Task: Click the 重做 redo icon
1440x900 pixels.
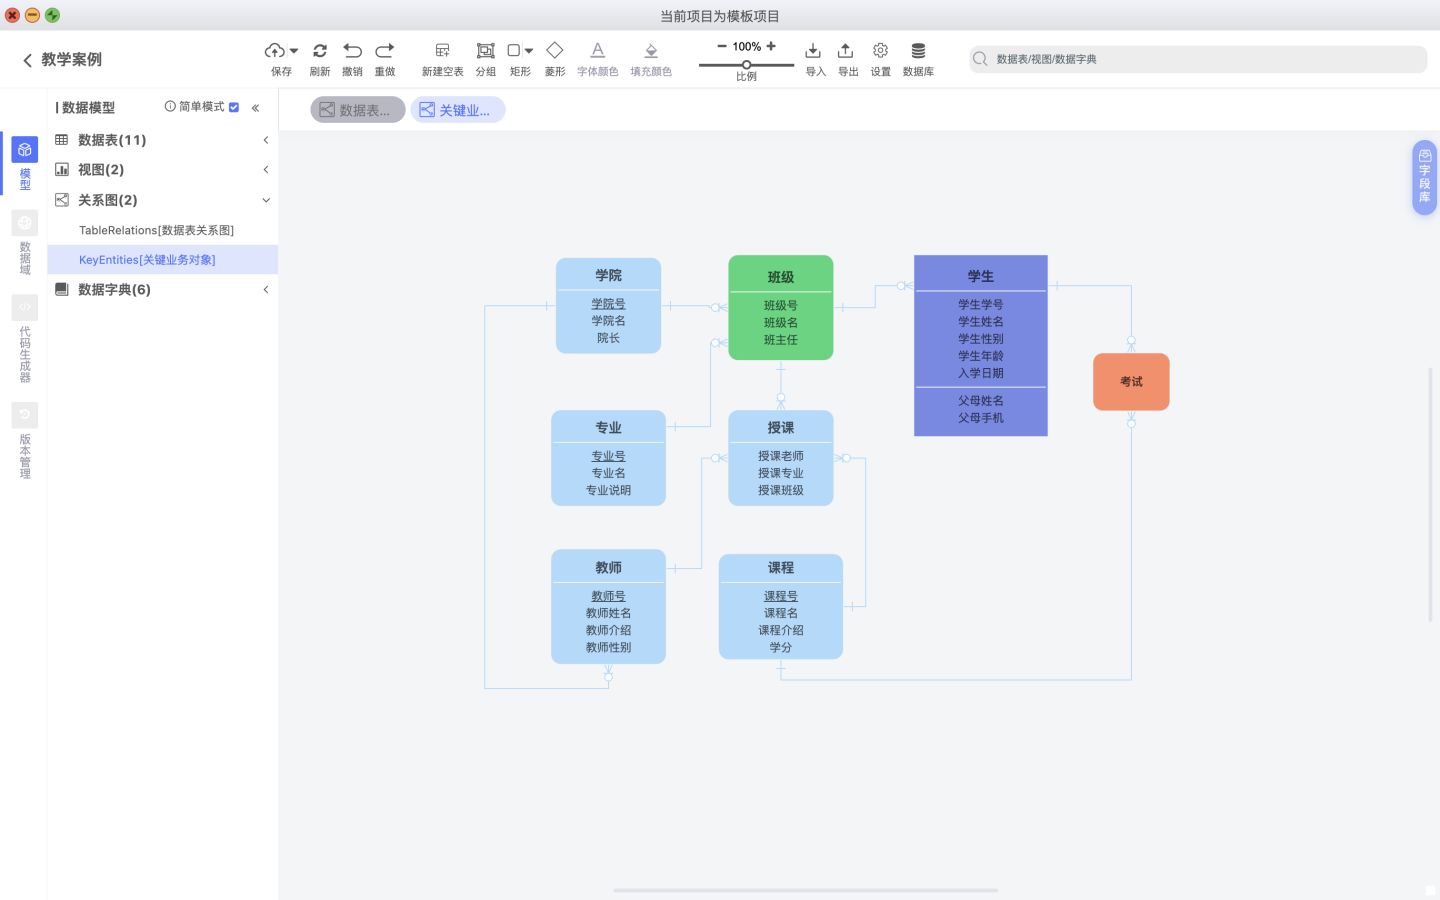Action: point(384,50)
